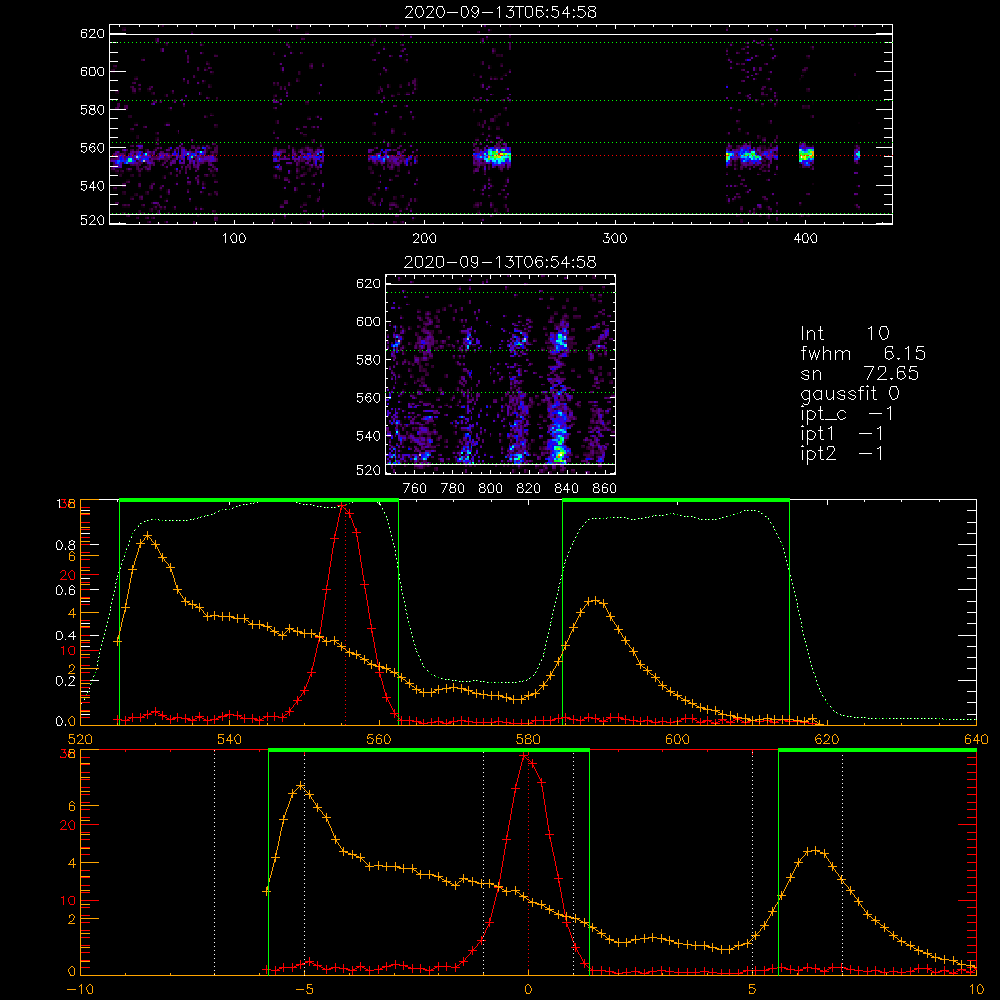Click the tallest orange peak in upper profile plot

point(148,536)
